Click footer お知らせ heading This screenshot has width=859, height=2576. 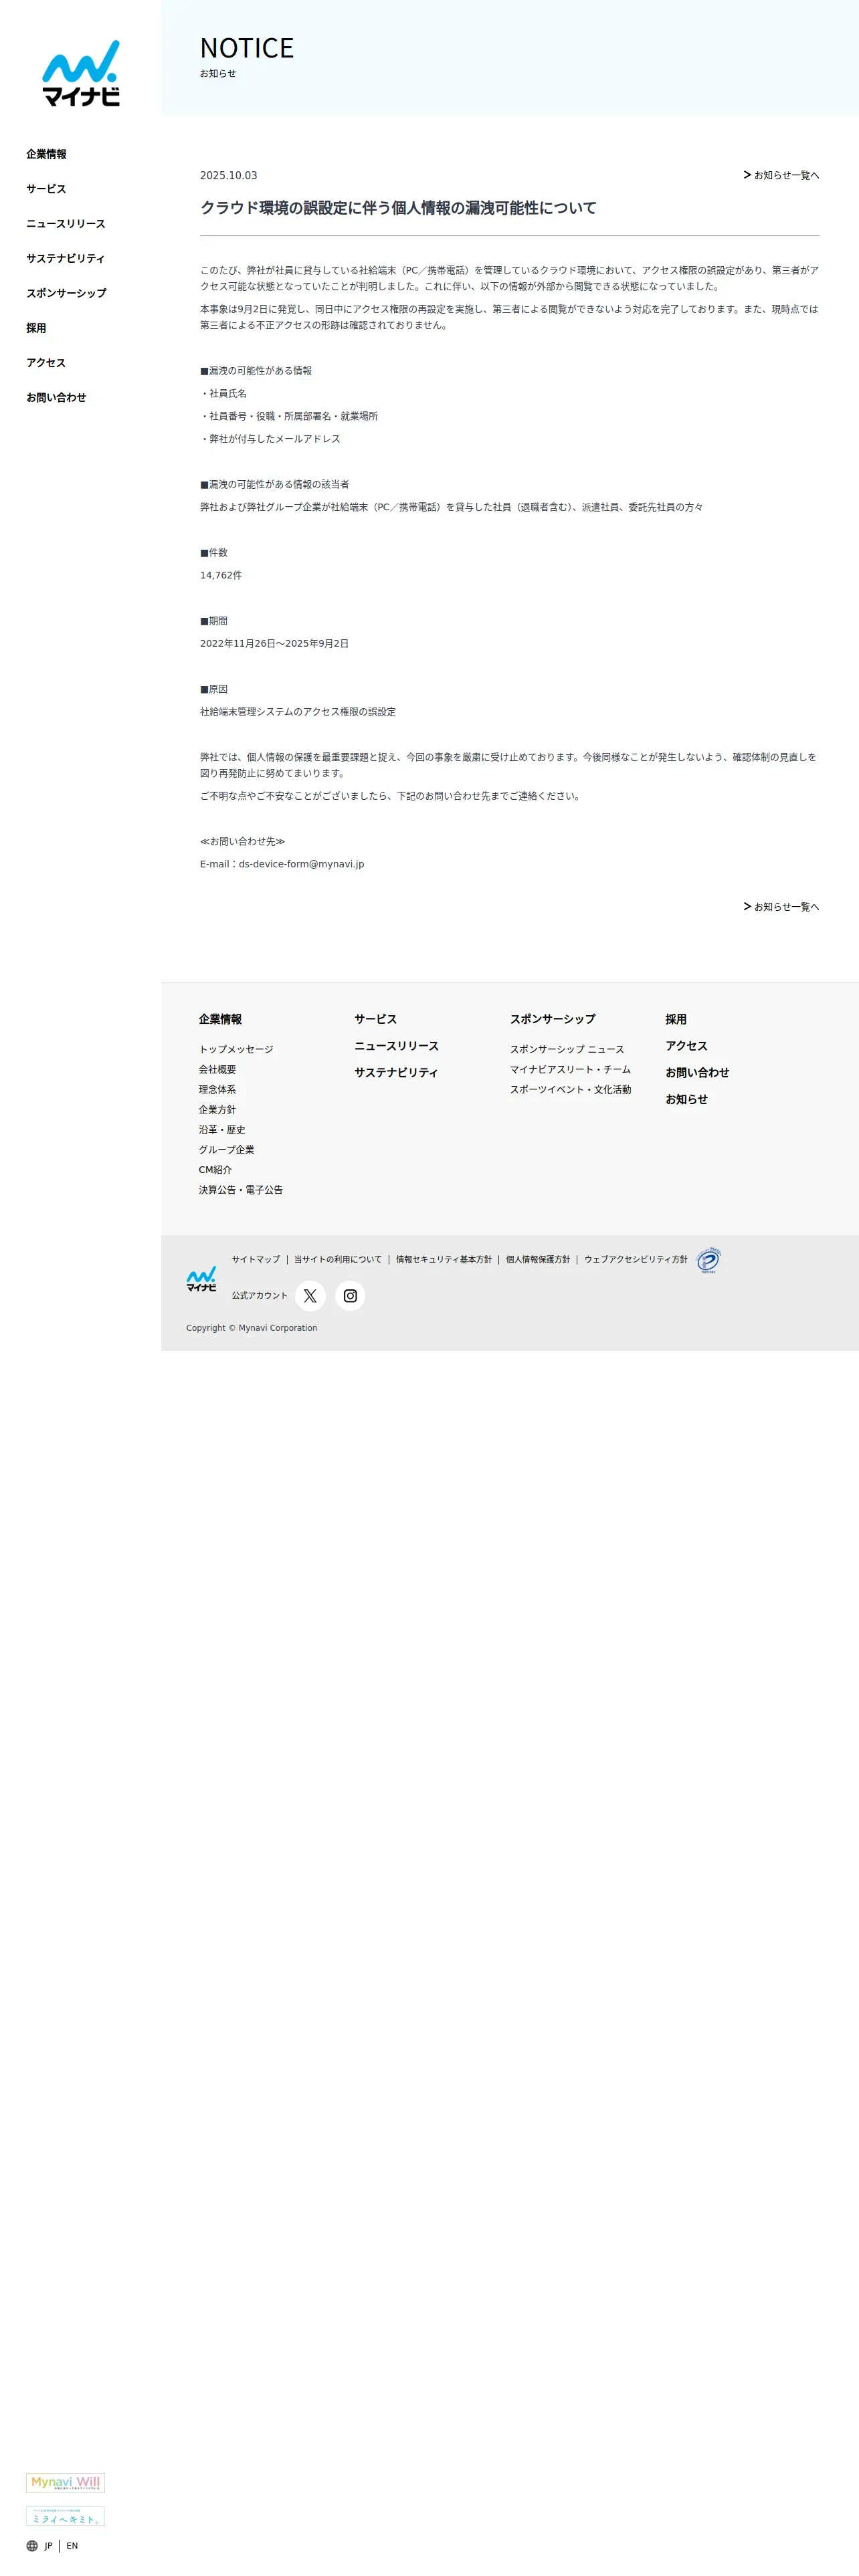[x=687, y=1099]
